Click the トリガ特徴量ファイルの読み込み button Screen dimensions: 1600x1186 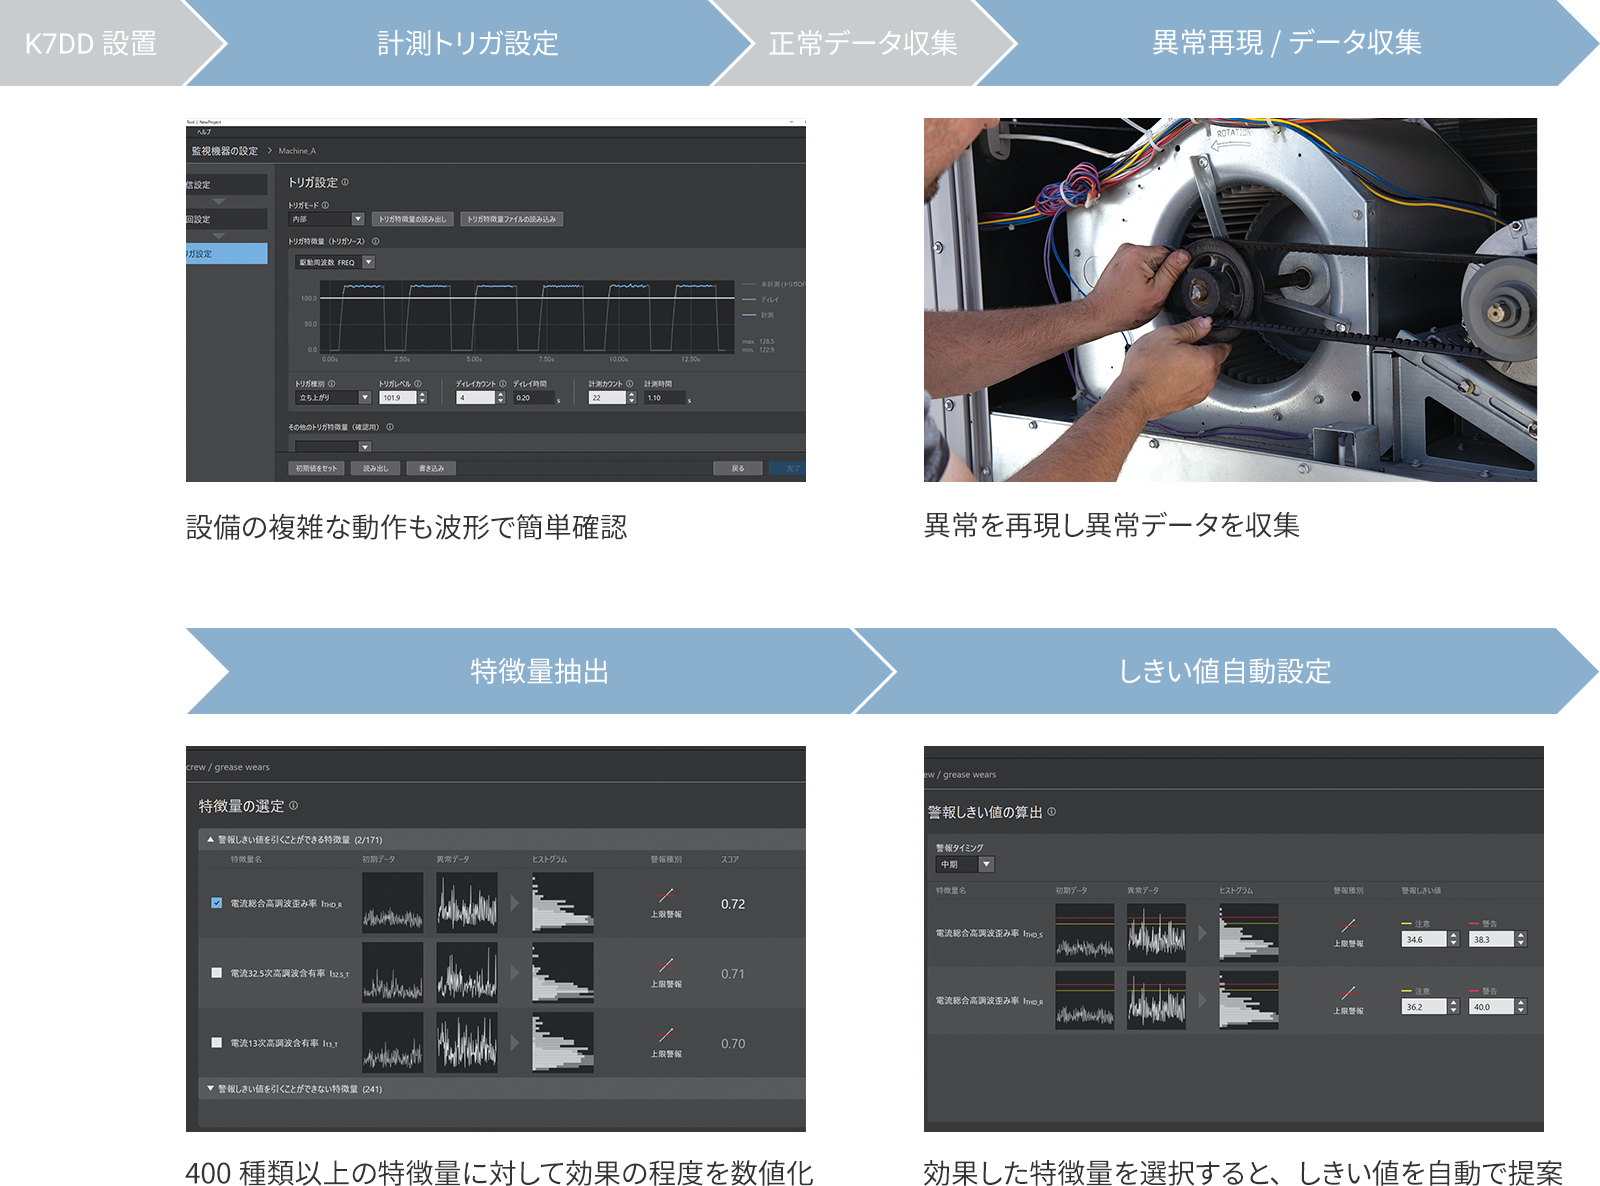[511, 219]
